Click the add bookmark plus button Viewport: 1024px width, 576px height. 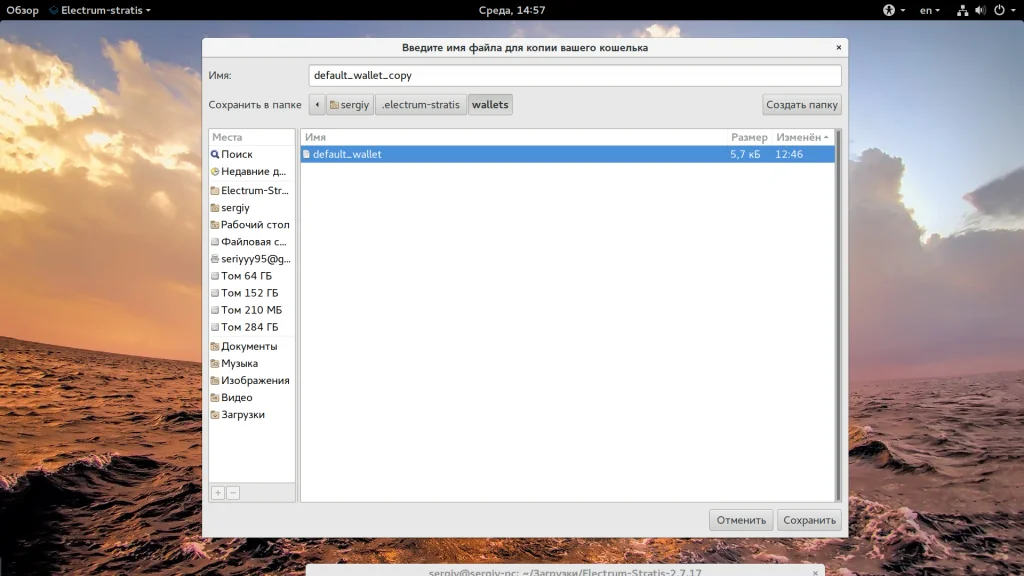[217, 493]
